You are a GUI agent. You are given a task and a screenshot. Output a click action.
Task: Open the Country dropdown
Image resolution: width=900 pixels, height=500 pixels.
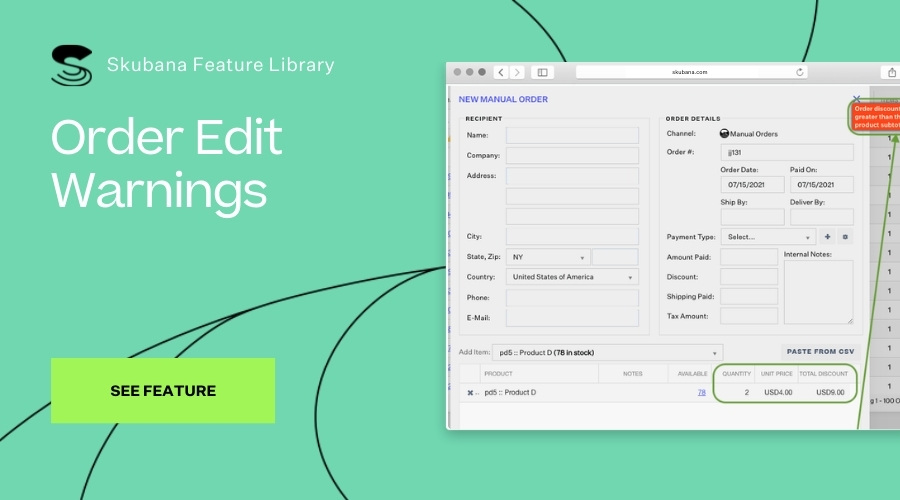point(572,277)
